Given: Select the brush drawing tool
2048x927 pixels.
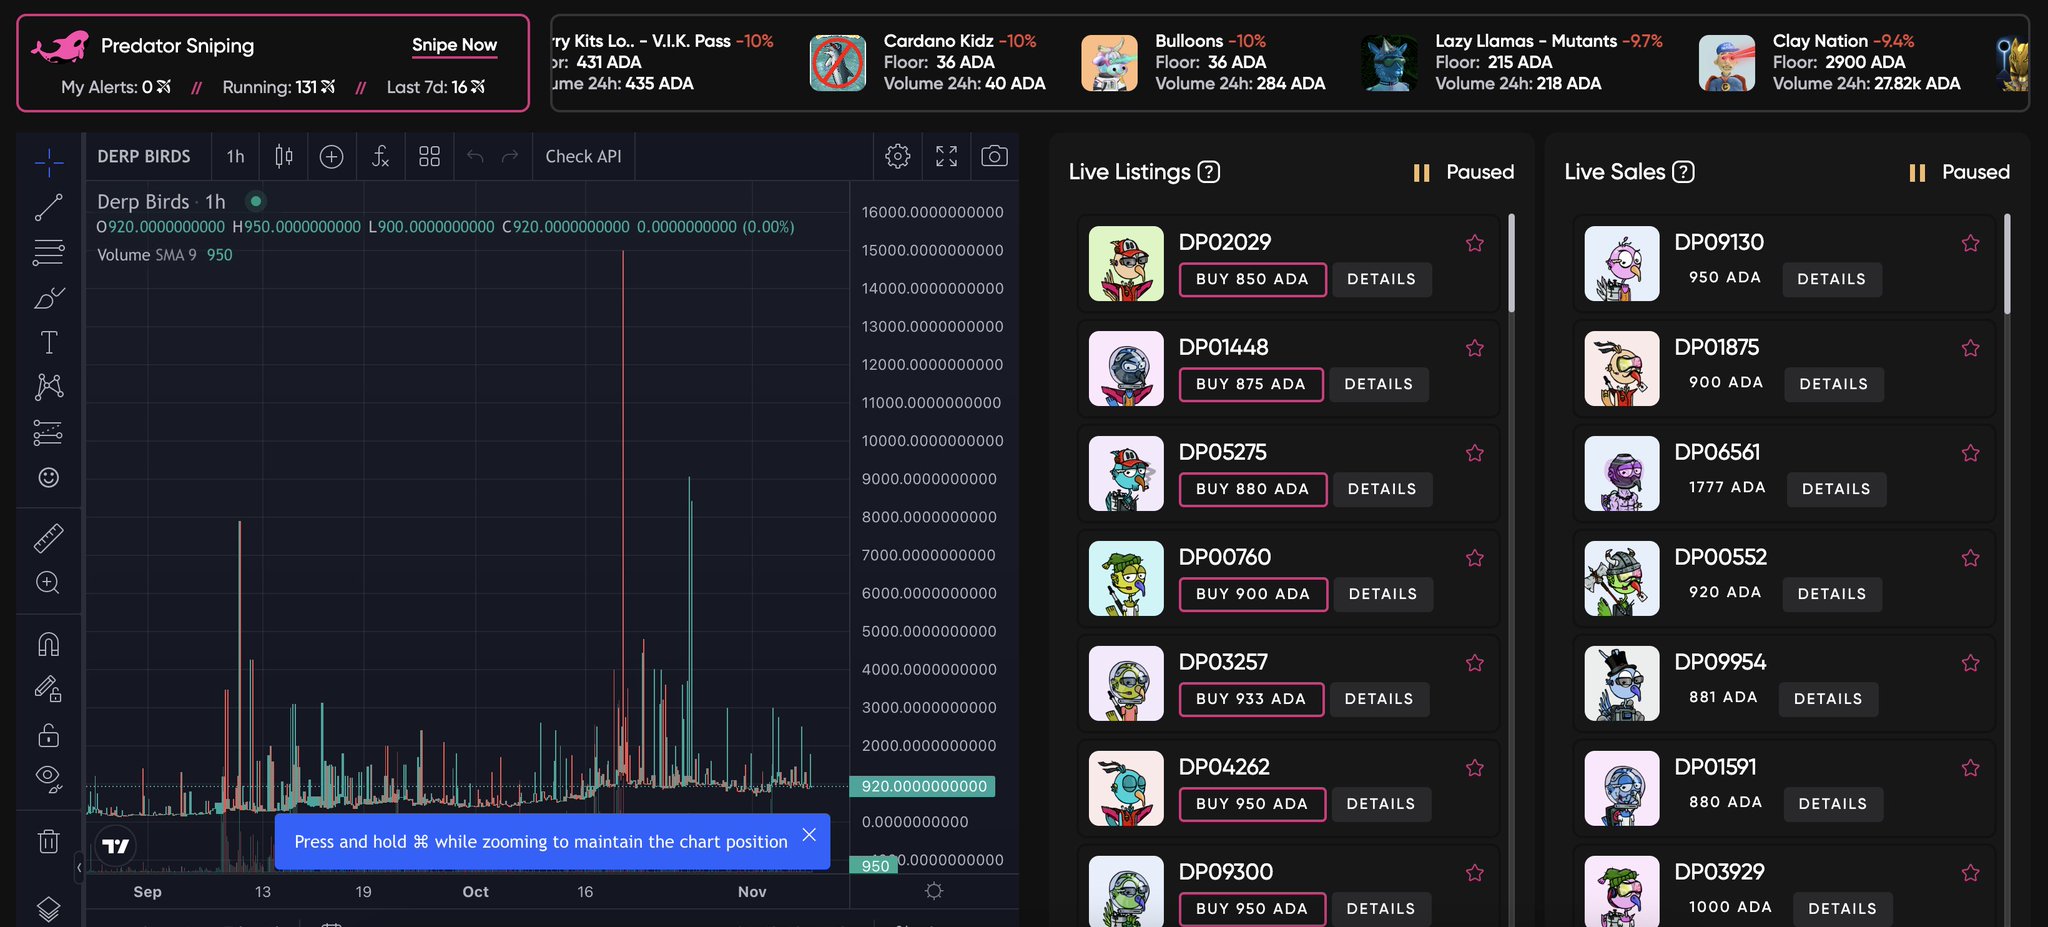Looking at the screenshot, I should click(48, 298).
